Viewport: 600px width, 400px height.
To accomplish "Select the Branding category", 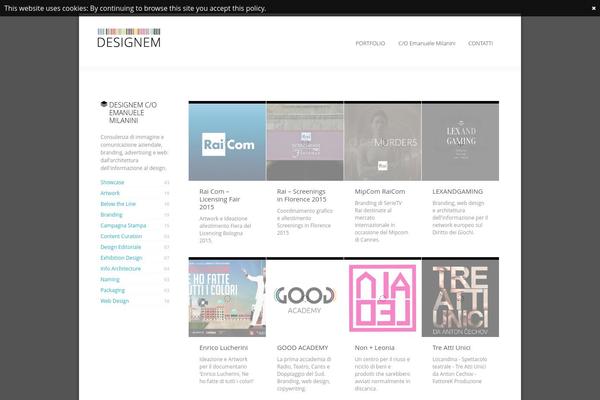I will click(x=111, y=214).
